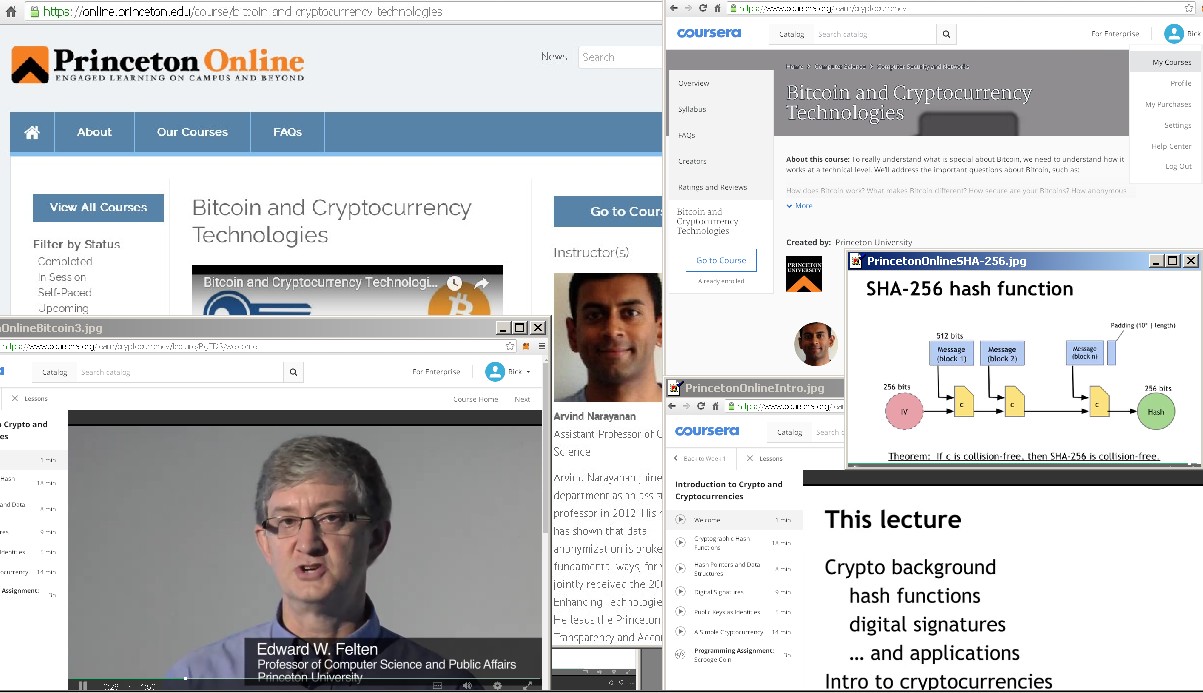Close the Lessons panel in Bitcoin3 window
The width and height of the screenshot is (1203, 693).
click(x=15, y=398)
